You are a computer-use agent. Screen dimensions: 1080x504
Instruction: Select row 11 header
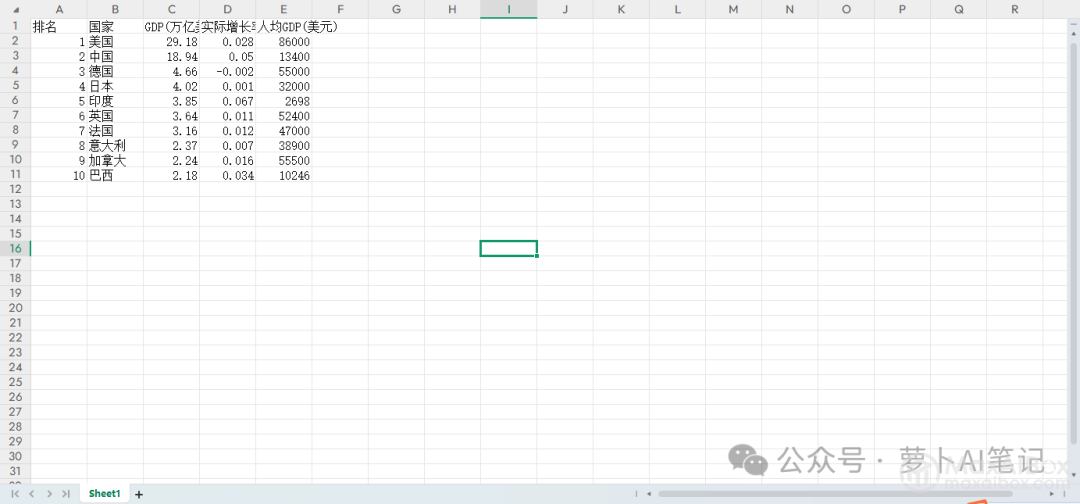(15, 175)
